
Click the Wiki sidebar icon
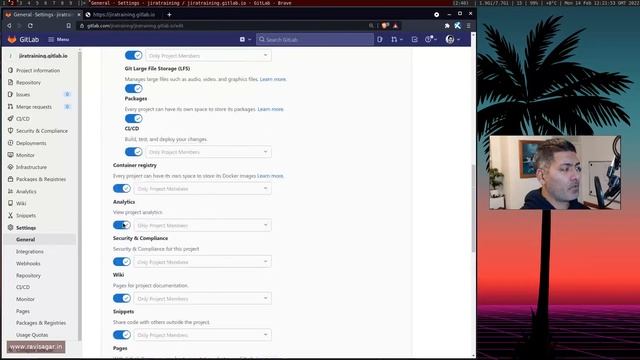tap(11, 203)
